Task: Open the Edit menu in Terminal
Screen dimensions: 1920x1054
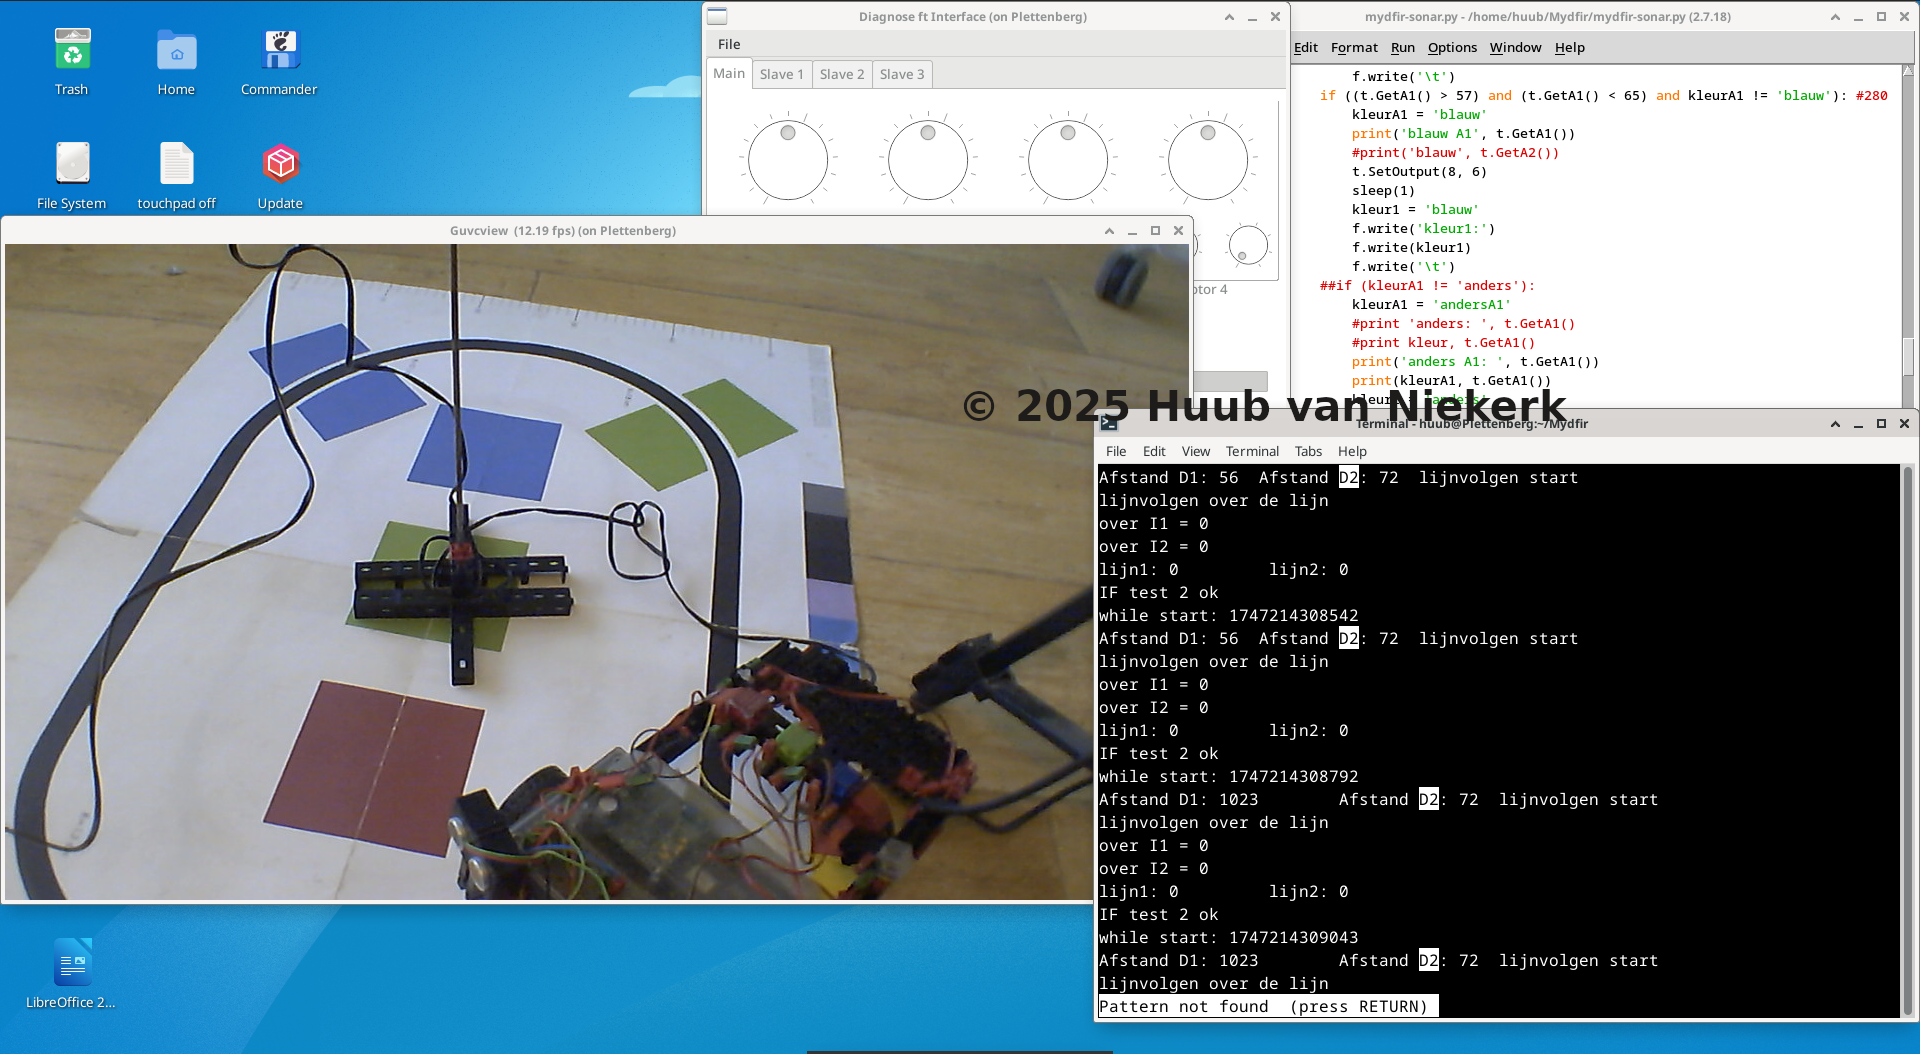Action: point(1154,451)
